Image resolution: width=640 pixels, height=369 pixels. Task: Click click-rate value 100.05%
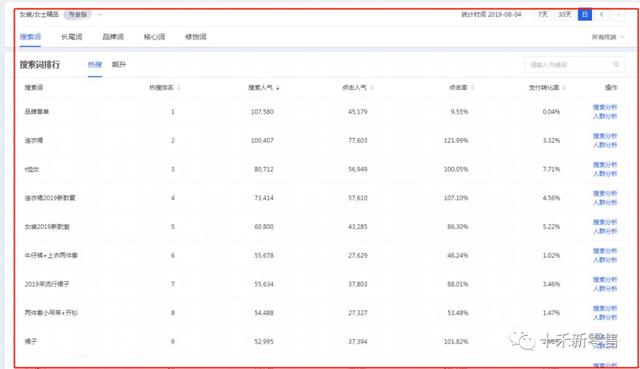click(456, 169)
